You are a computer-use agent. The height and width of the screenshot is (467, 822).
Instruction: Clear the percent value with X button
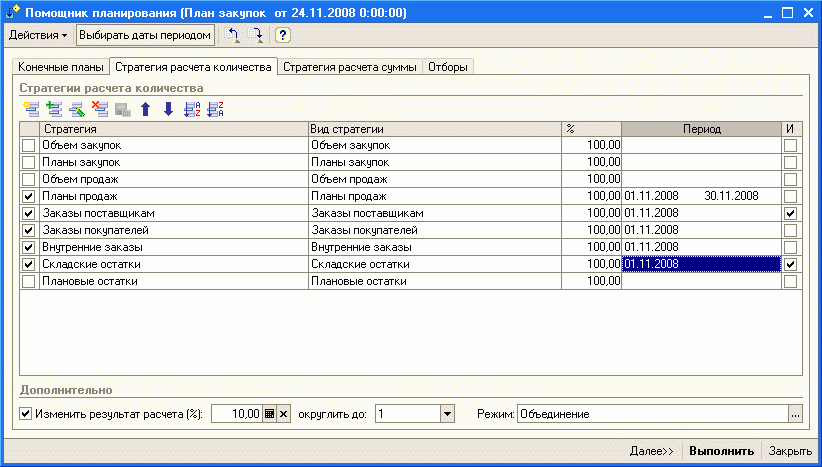coord(284,414)
